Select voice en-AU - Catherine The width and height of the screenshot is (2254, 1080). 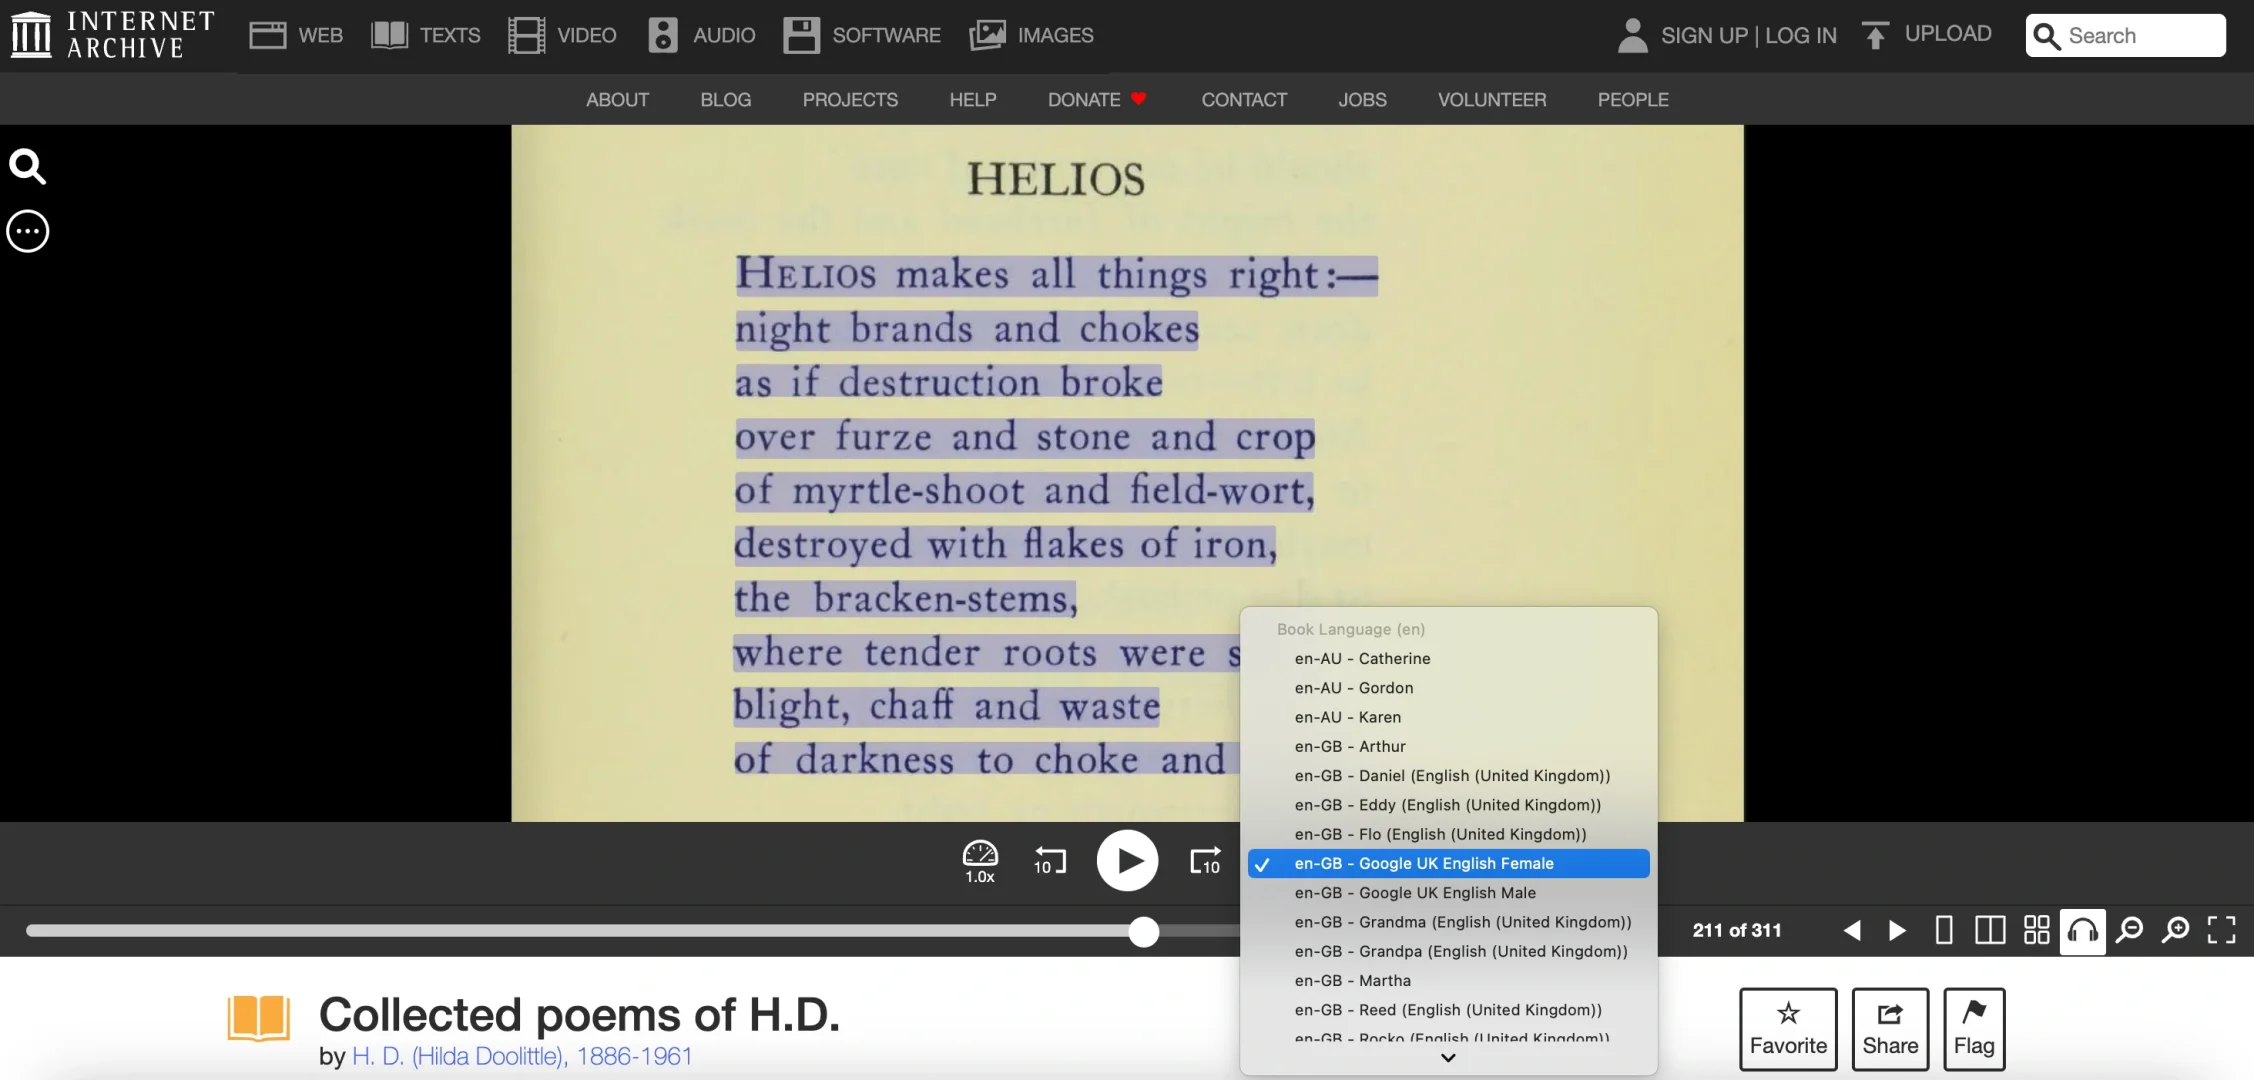1449,659
